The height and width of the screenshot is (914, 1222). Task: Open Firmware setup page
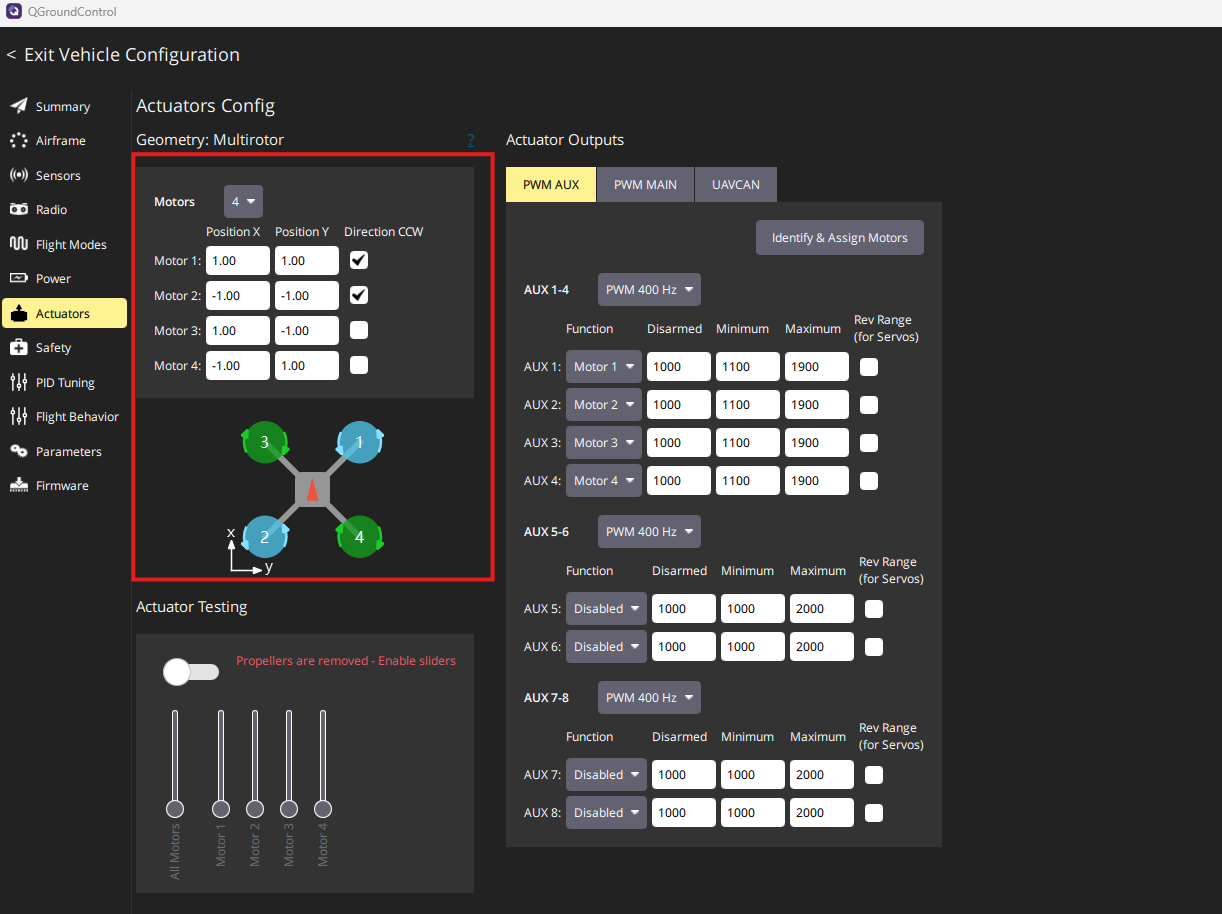click(x=62, y=485)
